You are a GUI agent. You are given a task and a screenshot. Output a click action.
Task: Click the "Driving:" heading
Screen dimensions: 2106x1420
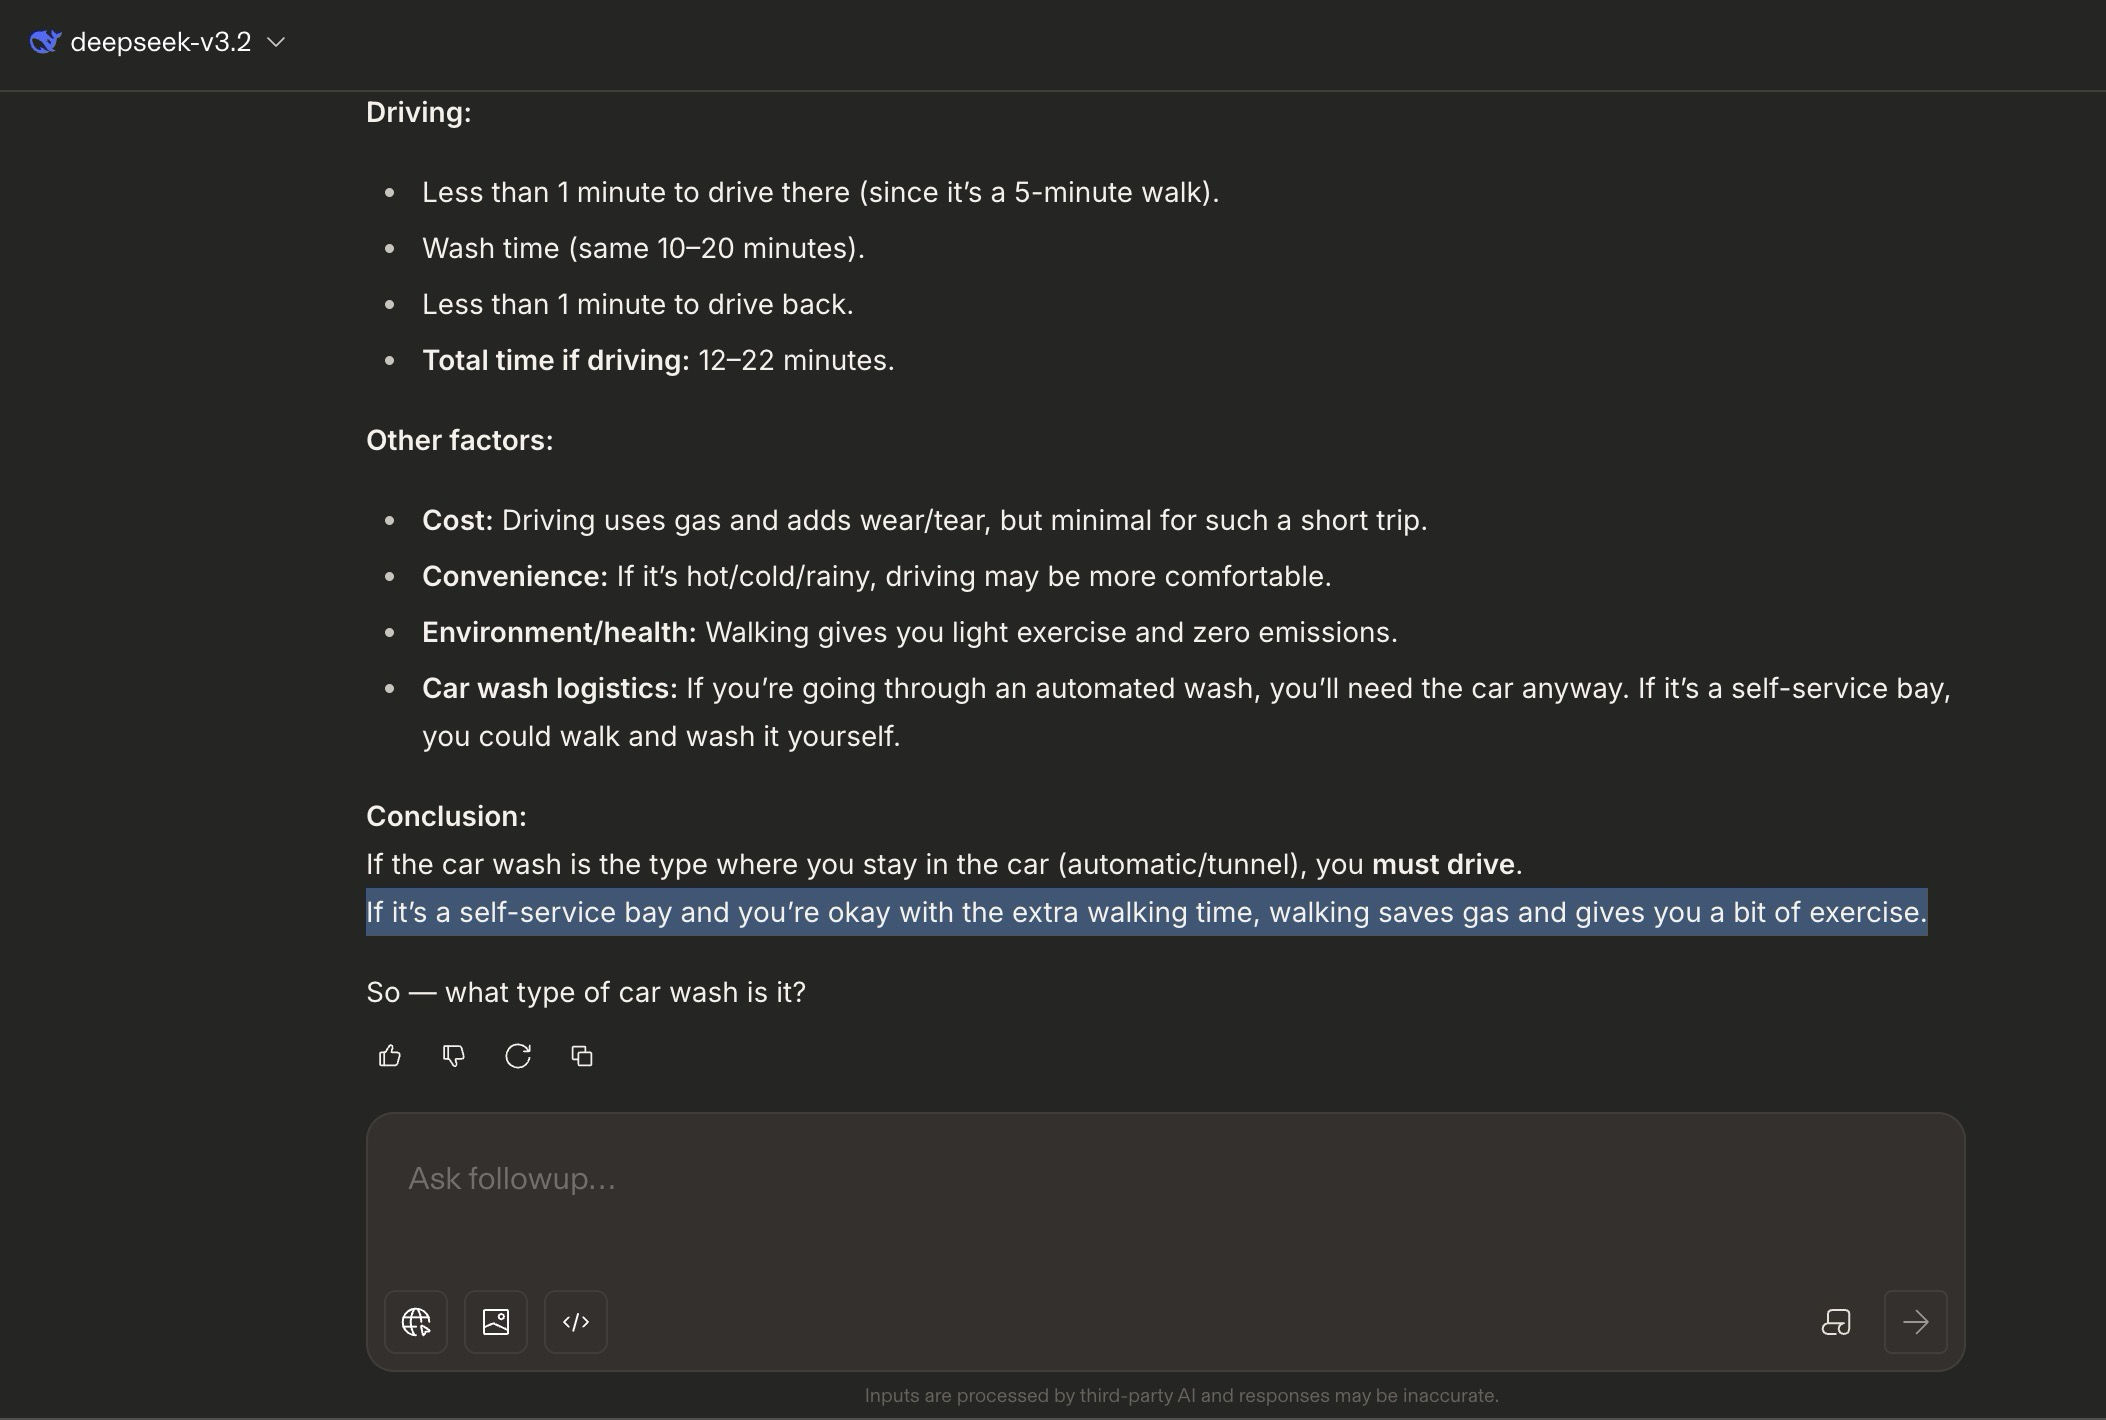(x=418, y=112)
